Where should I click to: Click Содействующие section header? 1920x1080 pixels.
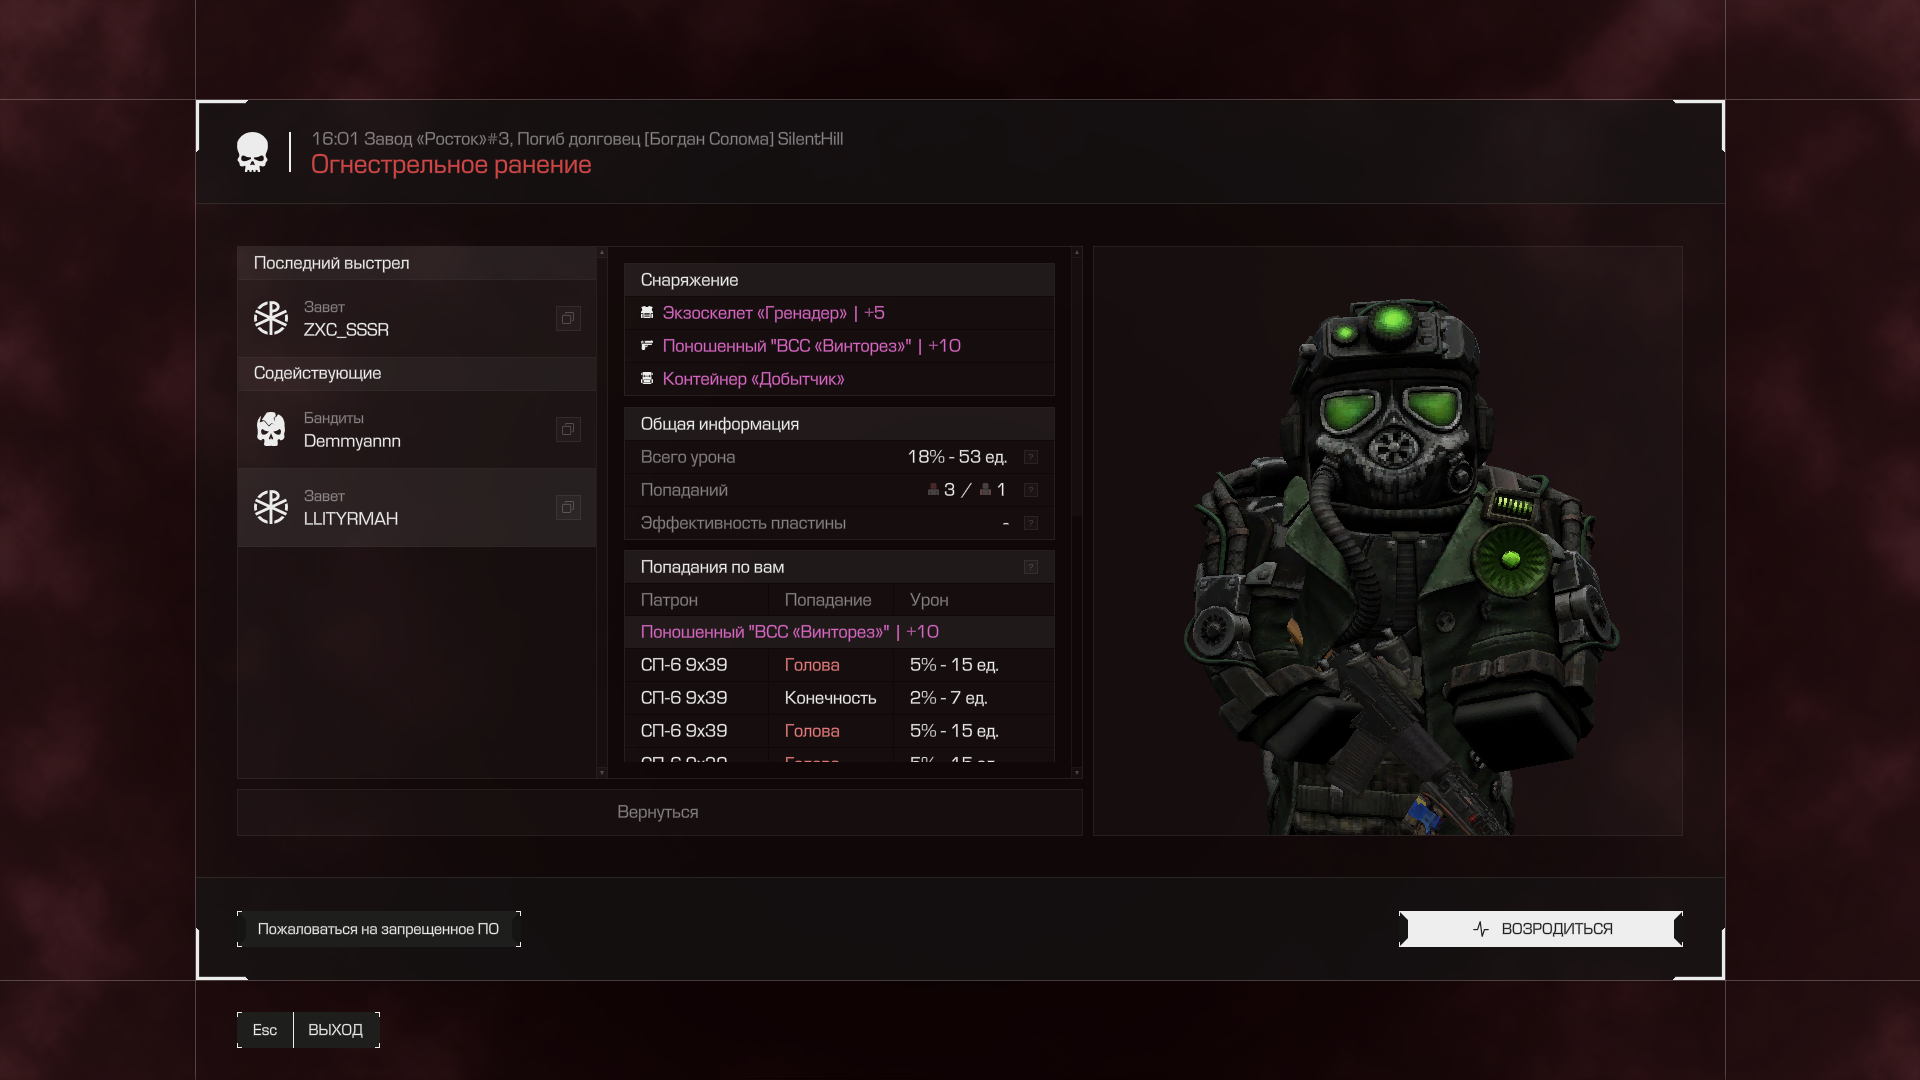click(417, 373)
